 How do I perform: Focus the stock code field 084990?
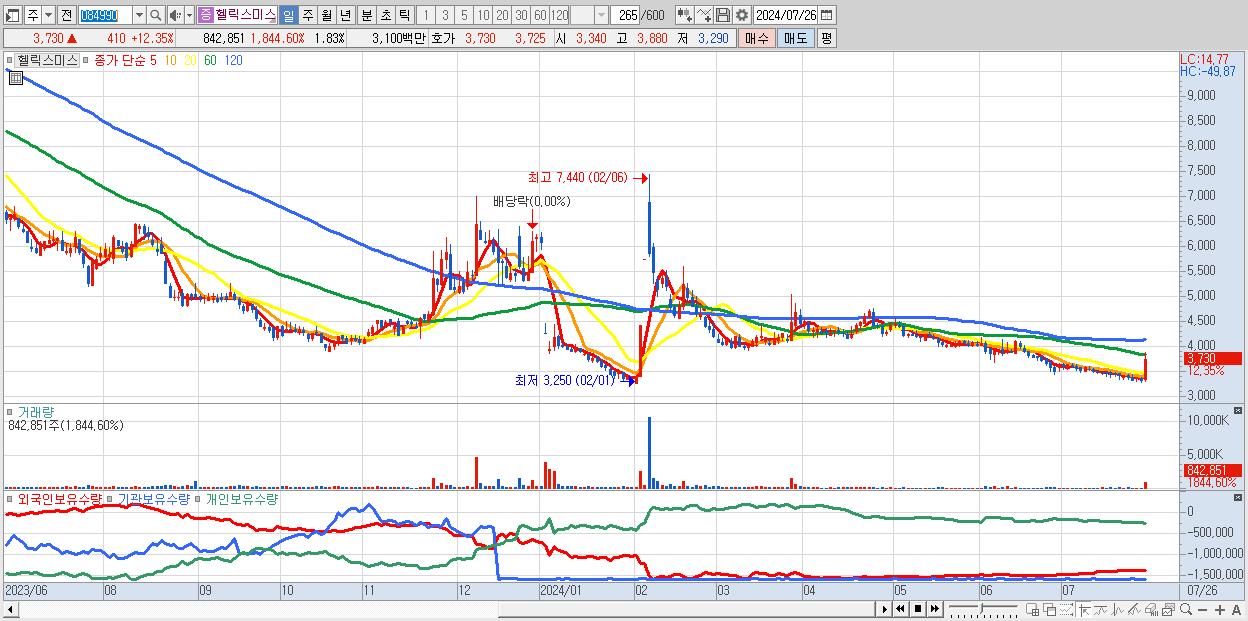104,15
